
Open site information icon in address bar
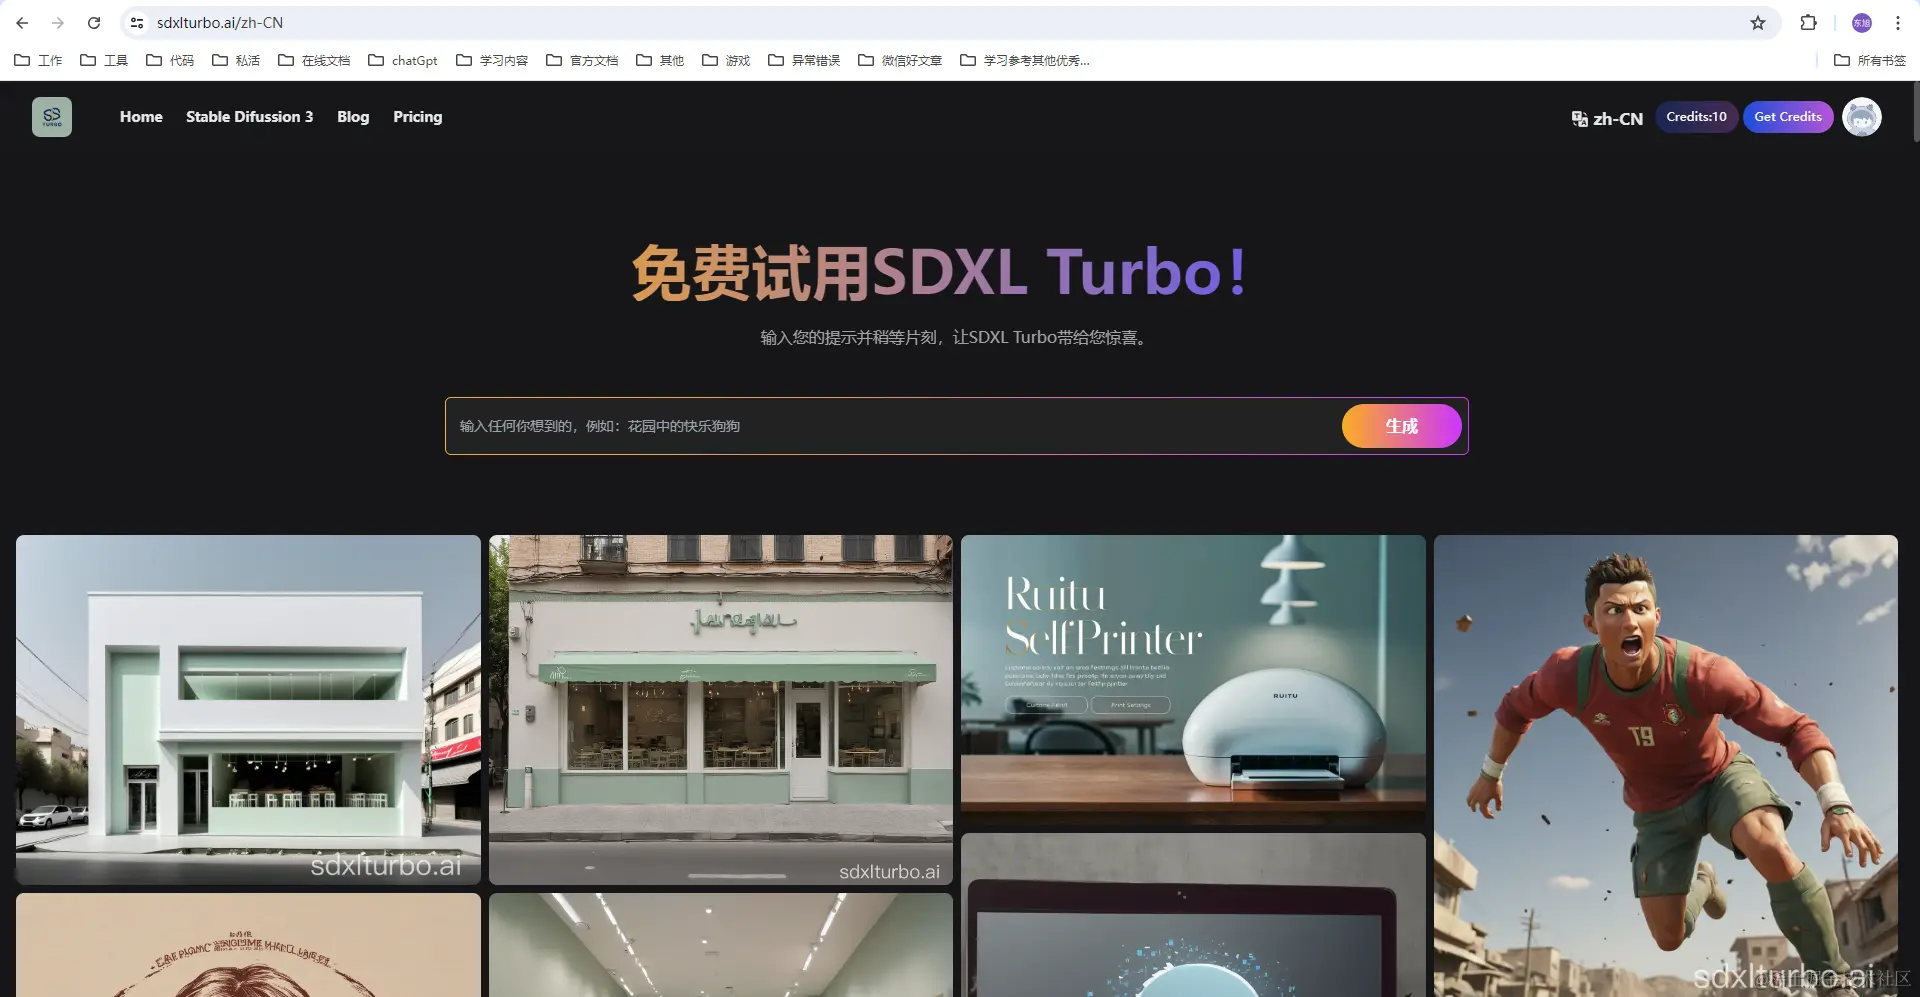point(137,23)
